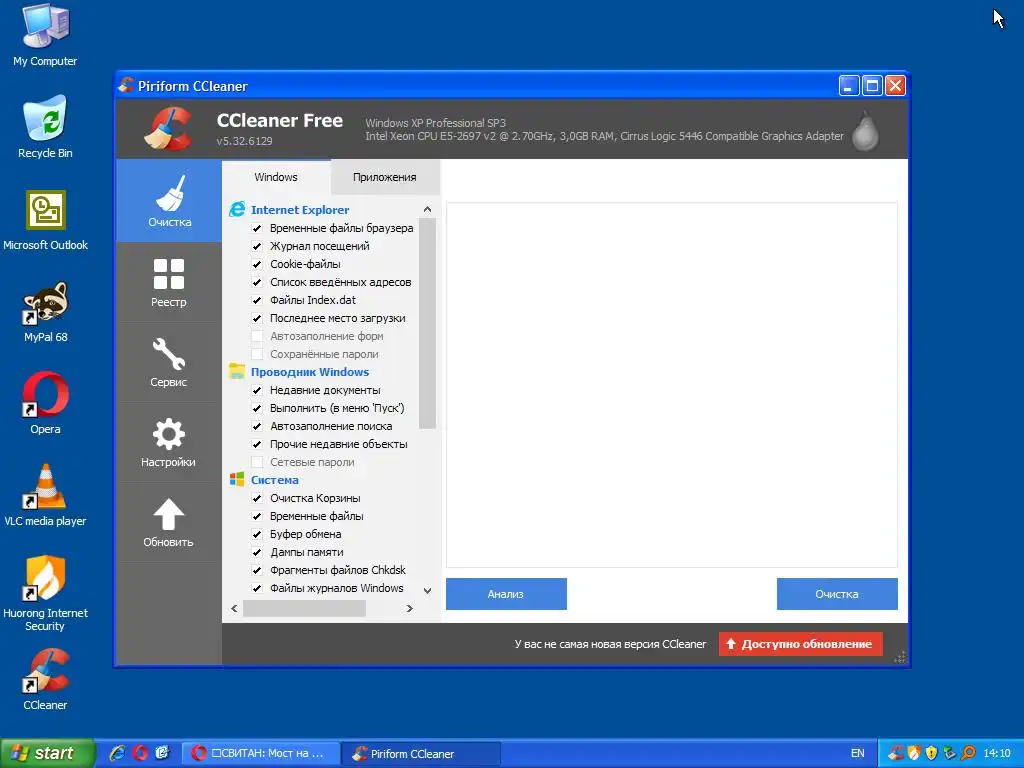1024x768 pixels.
Task: Enable Сохранённые пароли checkbox
Action: (x=257, y=354)
